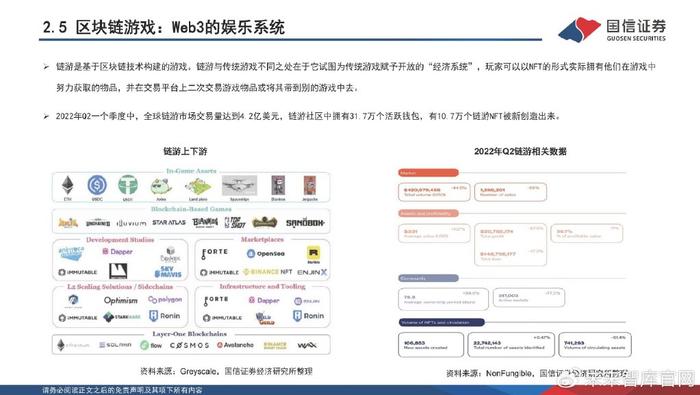Click the Cosmos layer-one blockchain logo
This screenshot has width=700, height=395.
pyautogui.click(x=189, y=345)
